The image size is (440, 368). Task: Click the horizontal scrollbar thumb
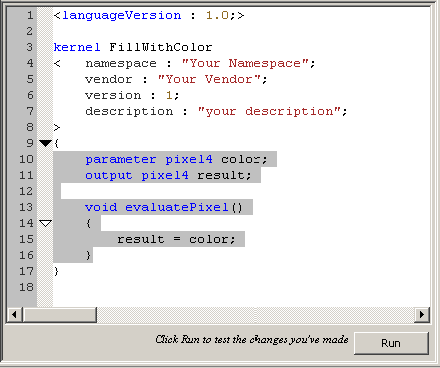[60, 314]
